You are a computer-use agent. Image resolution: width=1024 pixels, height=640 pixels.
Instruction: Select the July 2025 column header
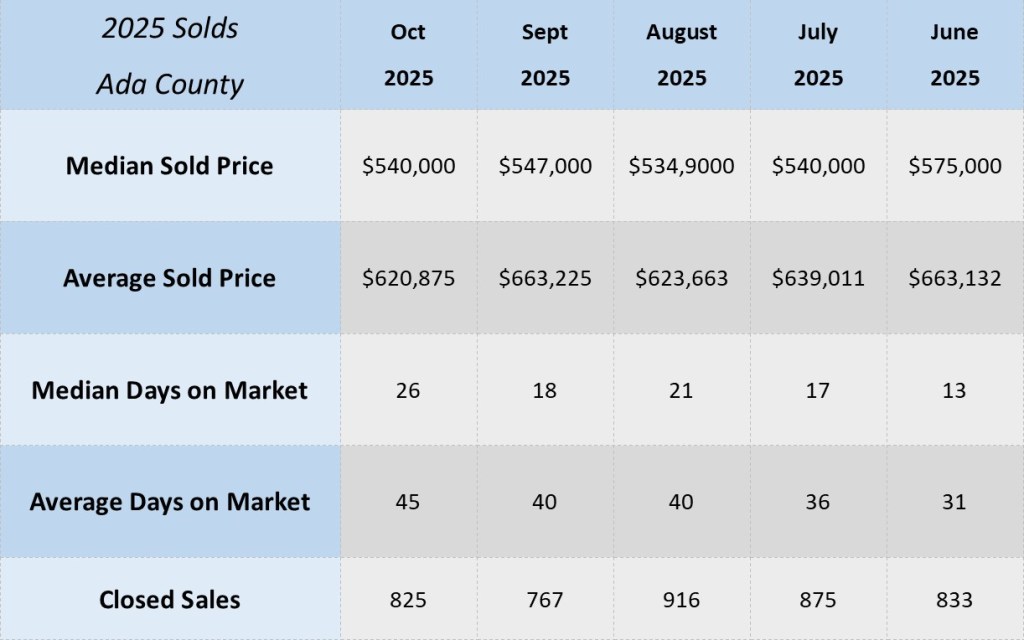click(818, 55)
